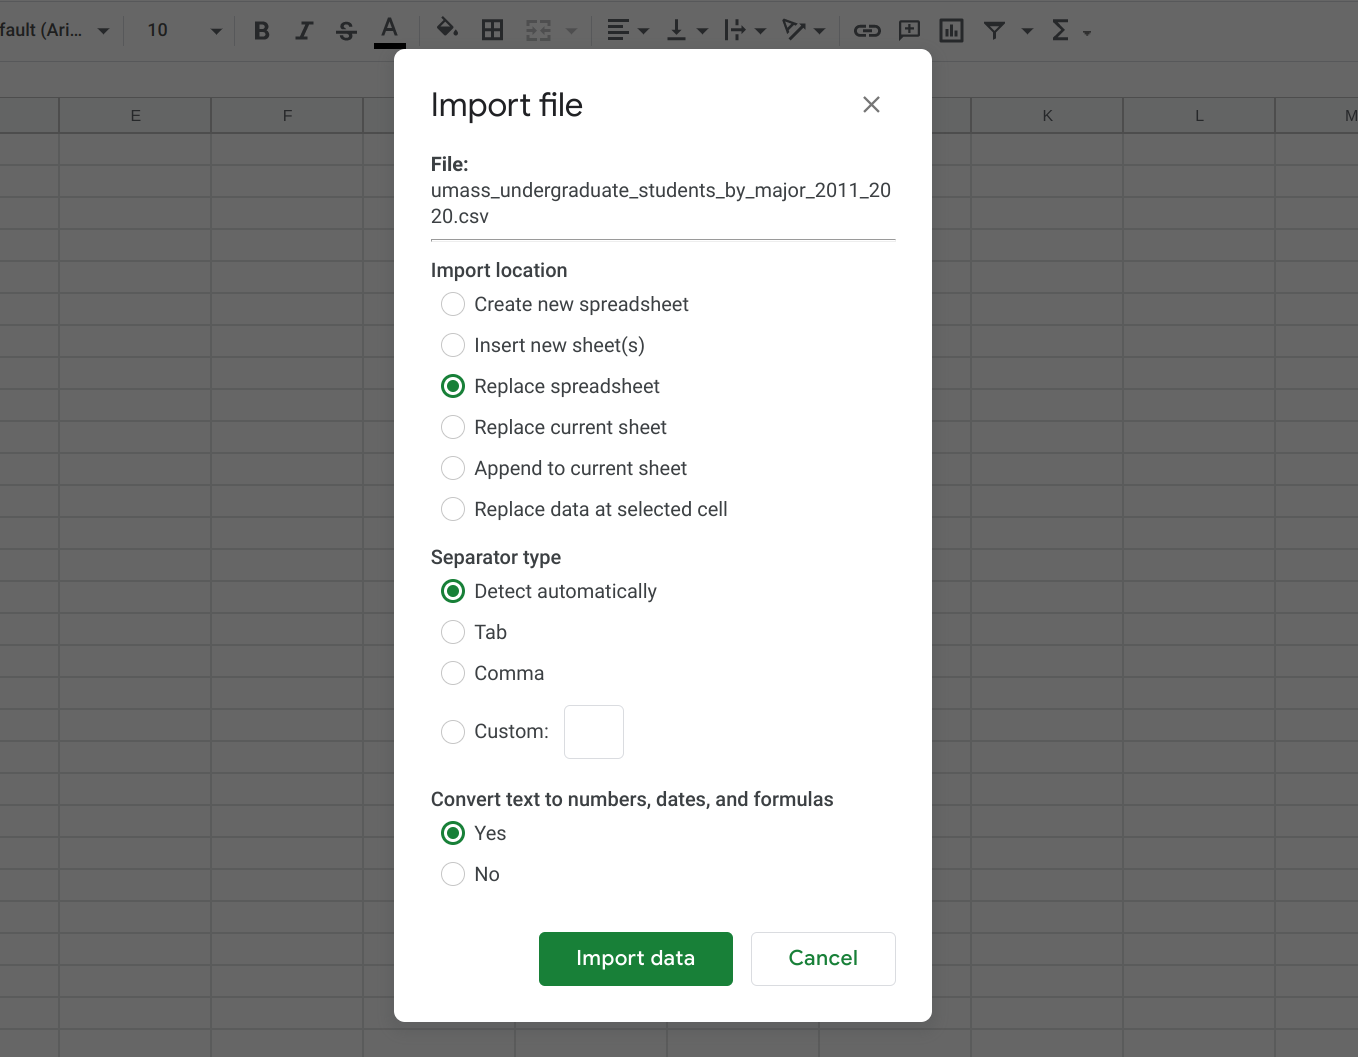Close the Import file dialog
Screen dimensions: 1358x1057
(871, 105)
